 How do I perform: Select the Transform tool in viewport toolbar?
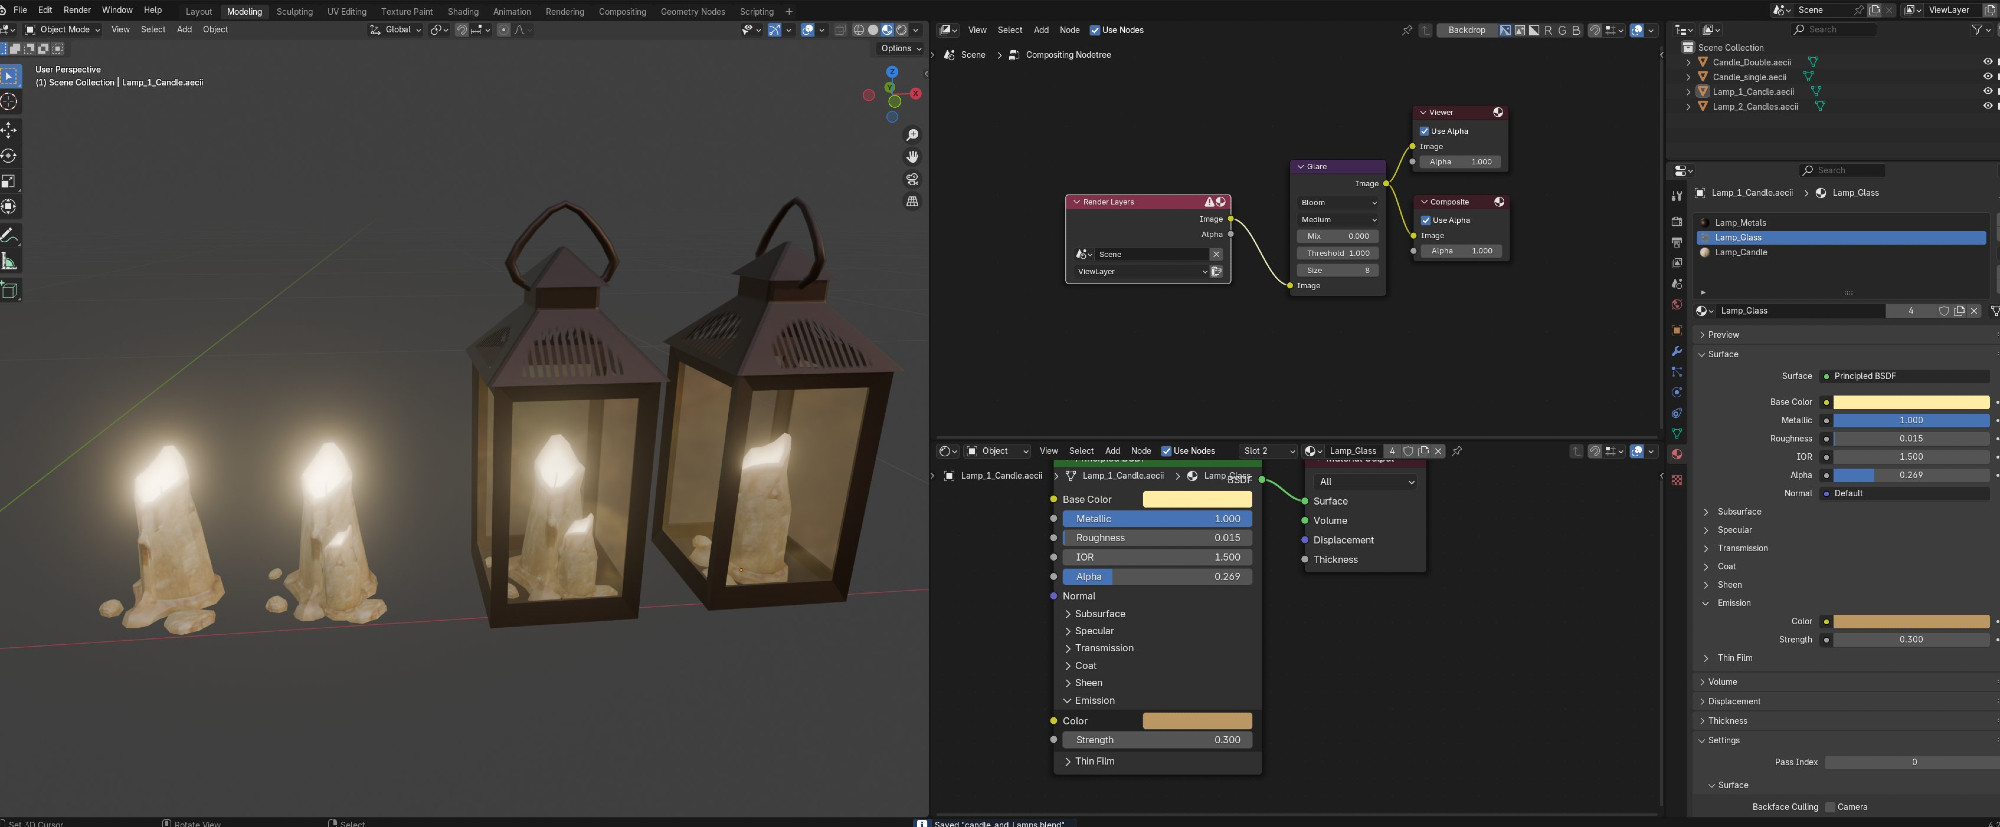click(x=9, y=207)
